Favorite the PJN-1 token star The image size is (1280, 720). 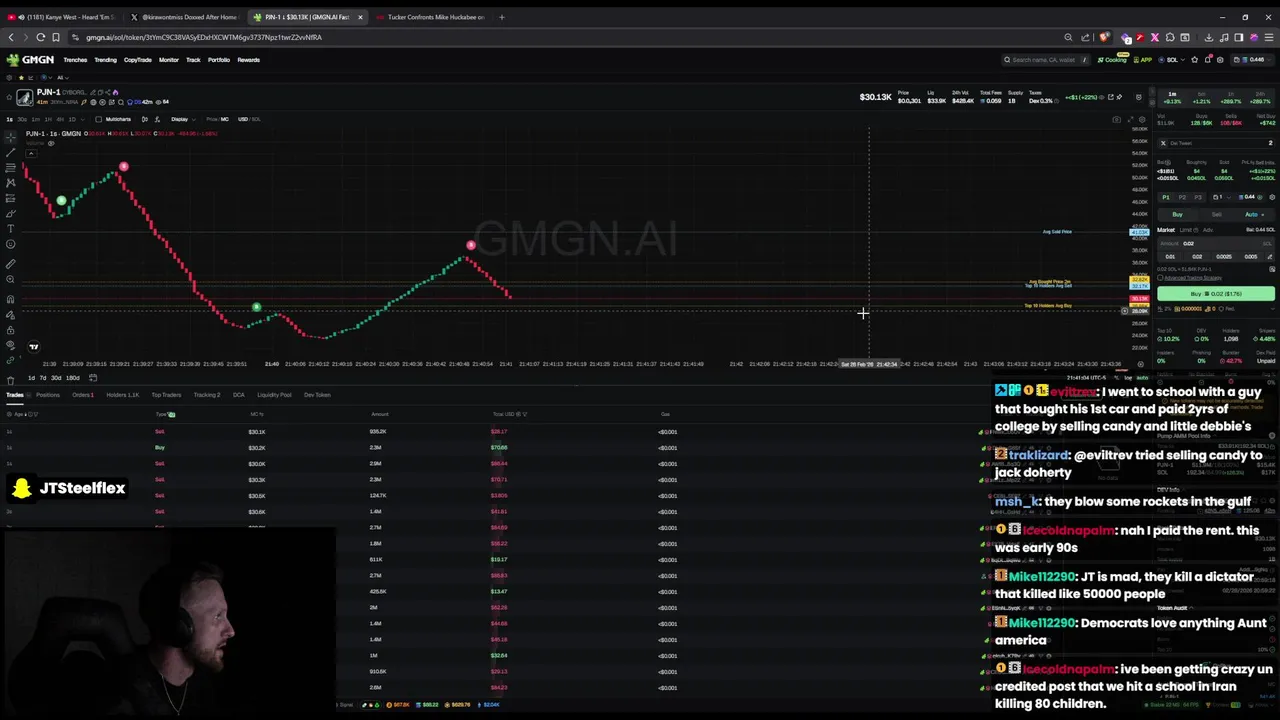(9, 97)
